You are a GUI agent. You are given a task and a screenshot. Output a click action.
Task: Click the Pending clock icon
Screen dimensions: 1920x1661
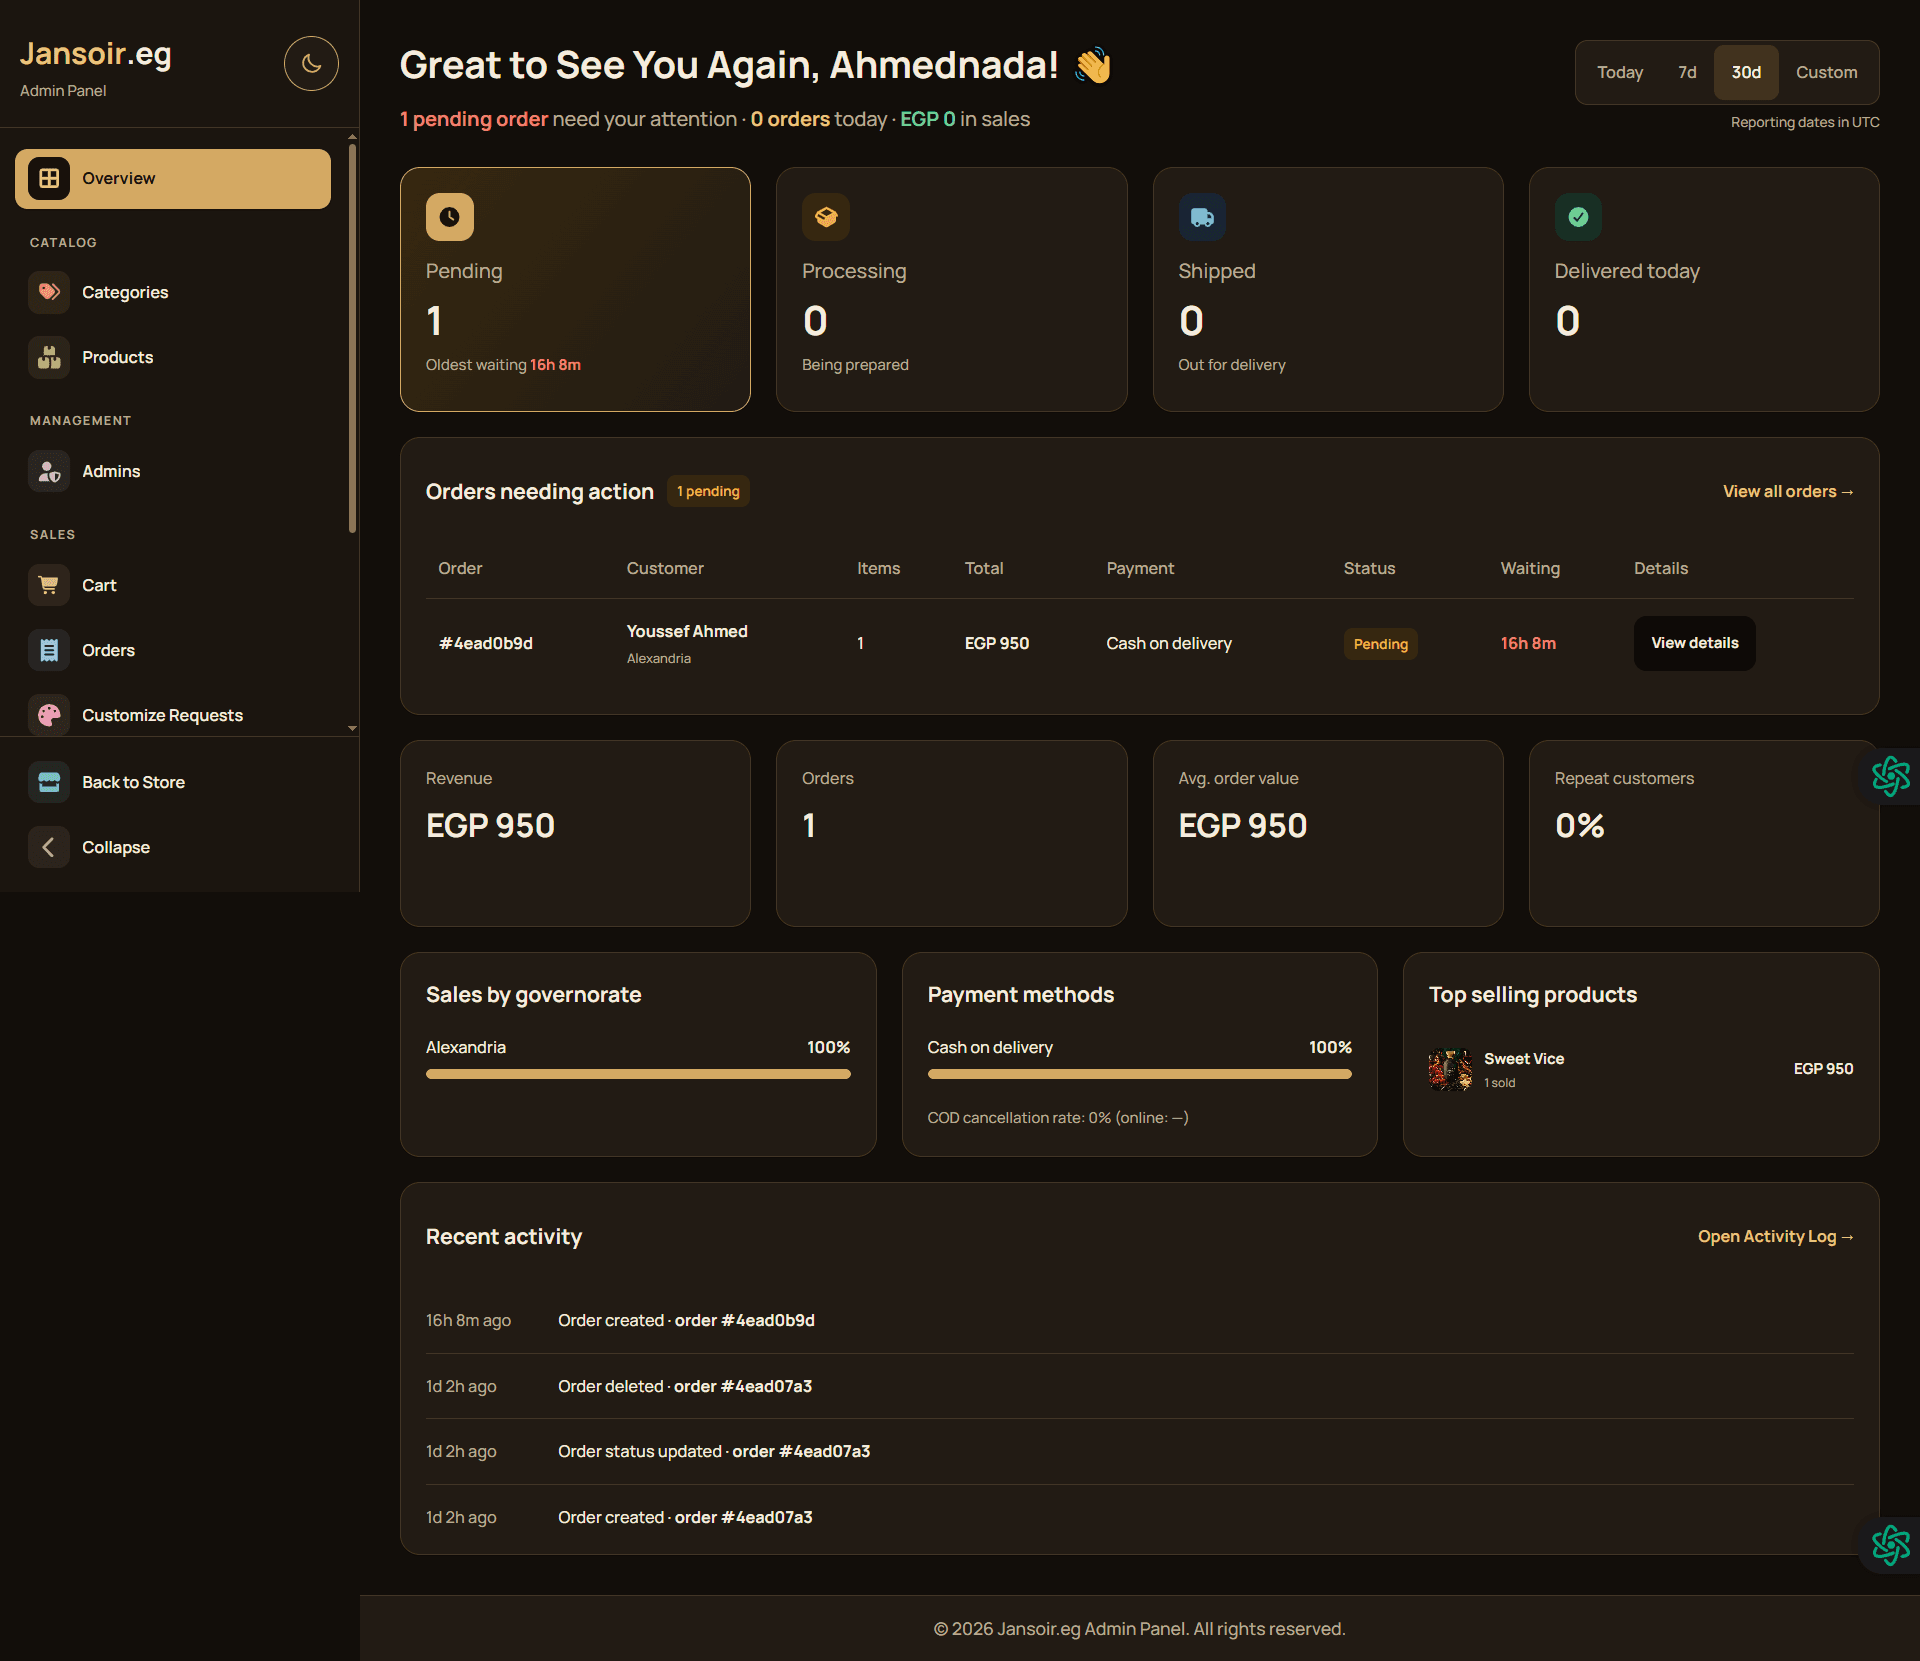[450, 217]
